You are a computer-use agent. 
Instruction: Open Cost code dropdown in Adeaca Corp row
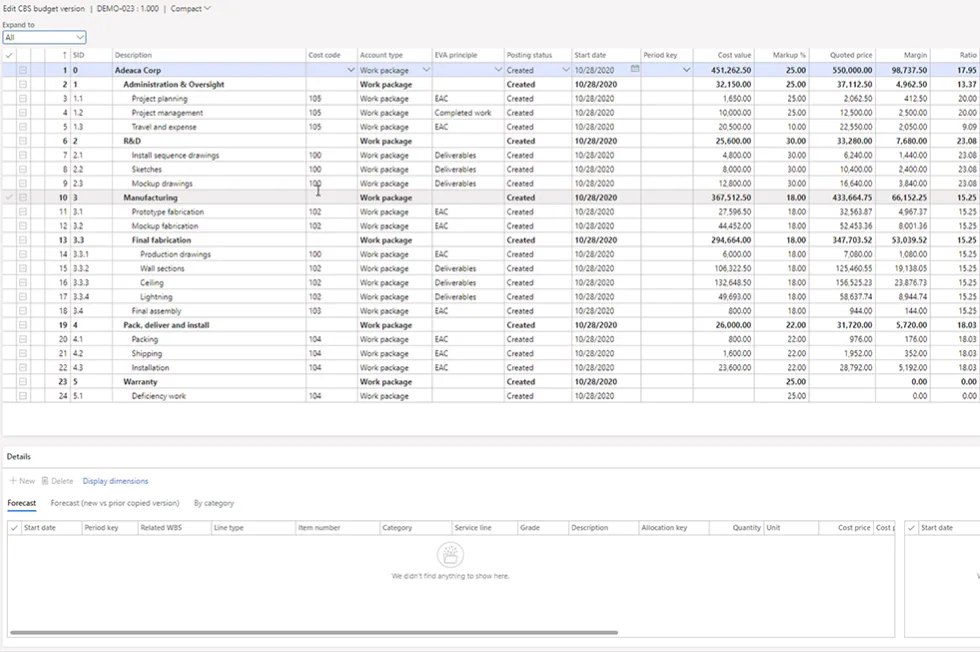click(351, 70)
